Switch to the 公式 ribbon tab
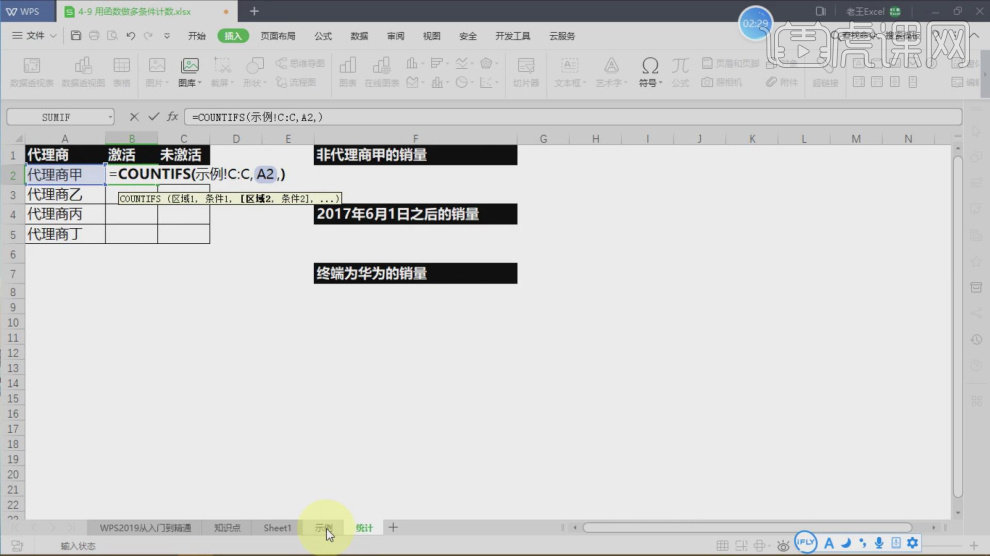The image size is (990, 556). pyautogui.click(x=323, y=36)
